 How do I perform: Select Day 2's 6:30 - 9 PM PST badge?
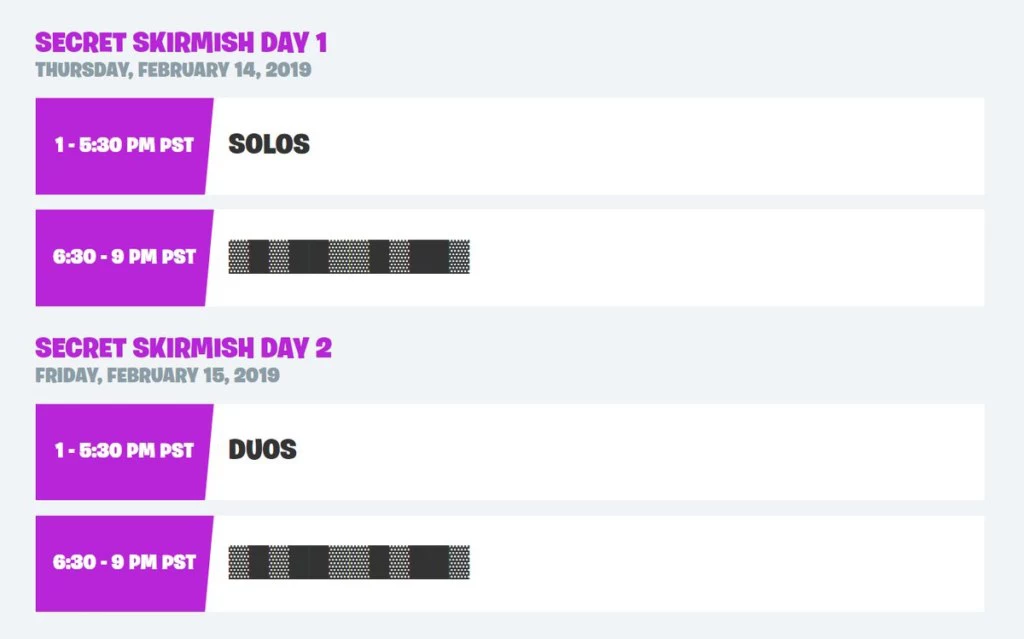124,563
